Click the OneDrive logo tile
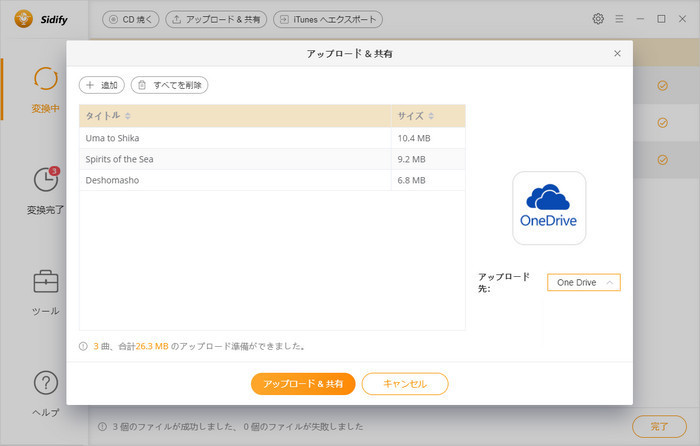The width and height of the screenshot is (700, 446). tap(549, 208)
